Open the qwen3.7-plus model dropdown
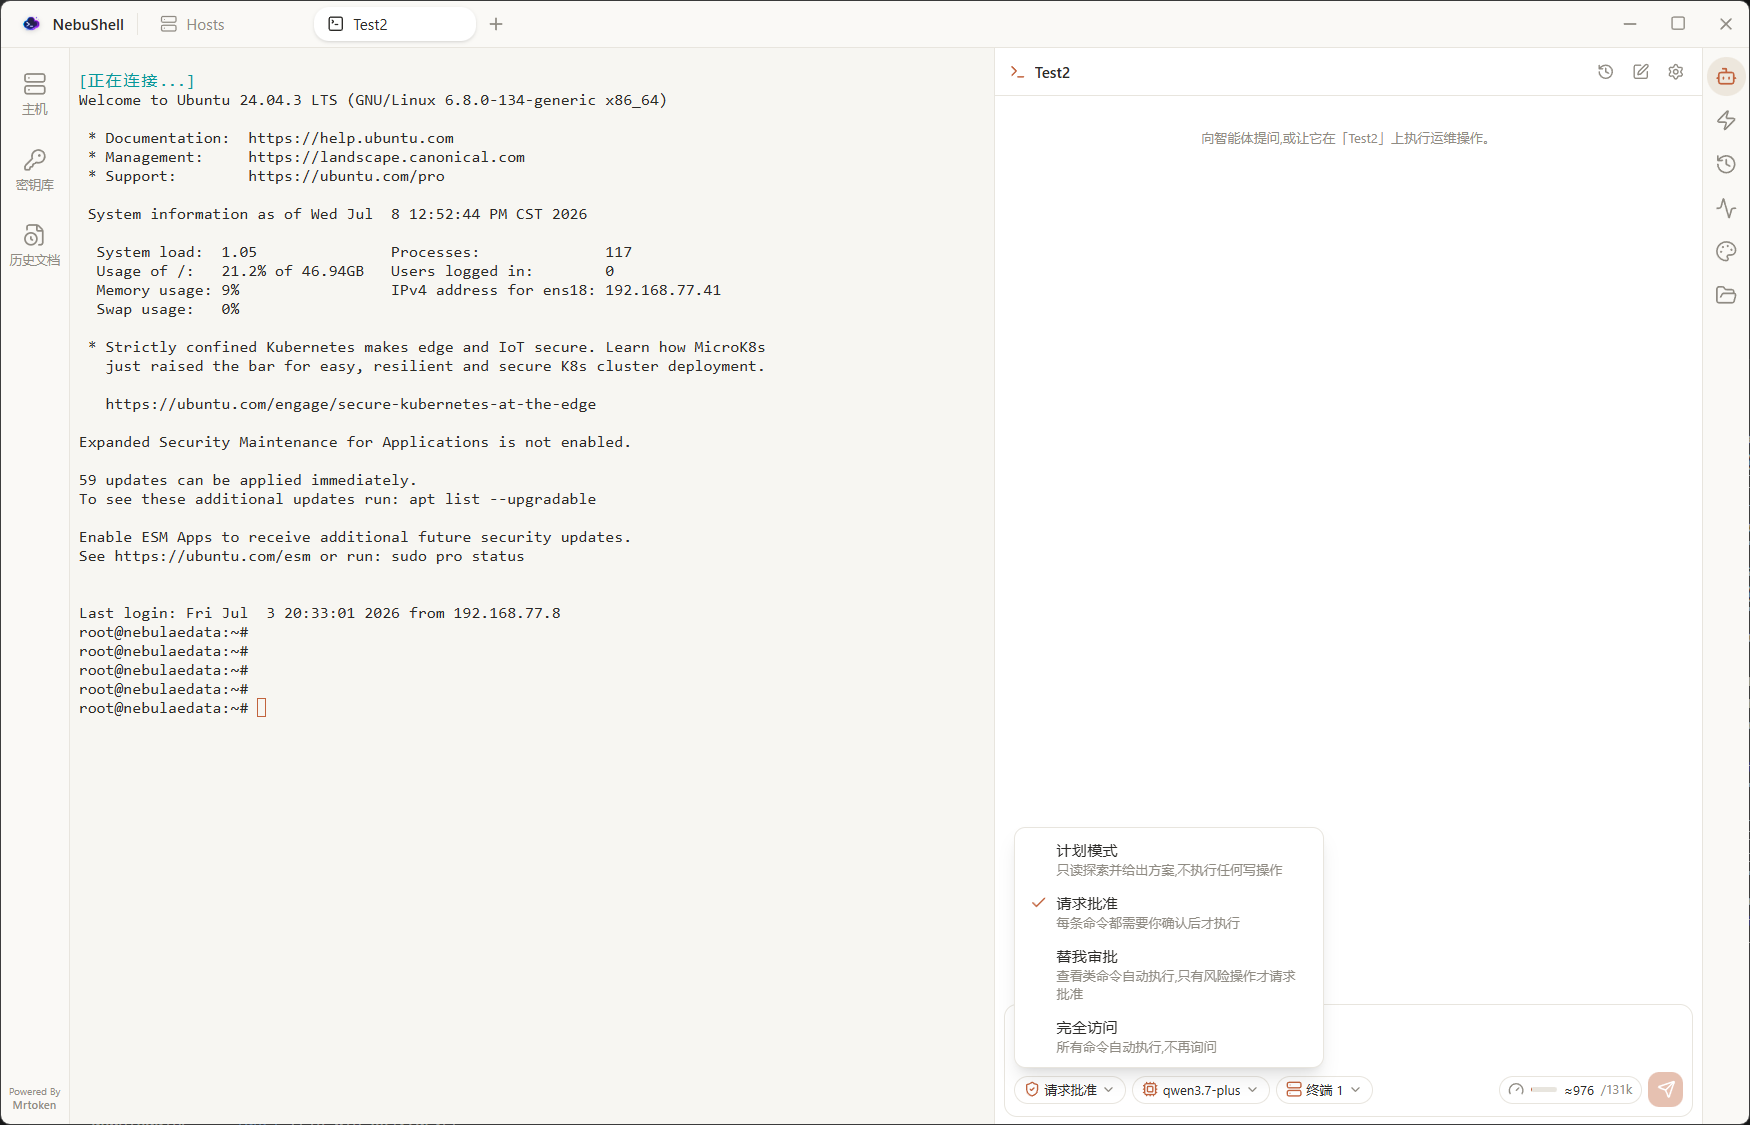The height and width of the screenshot is (1125, 1750). (1200, 1090)
